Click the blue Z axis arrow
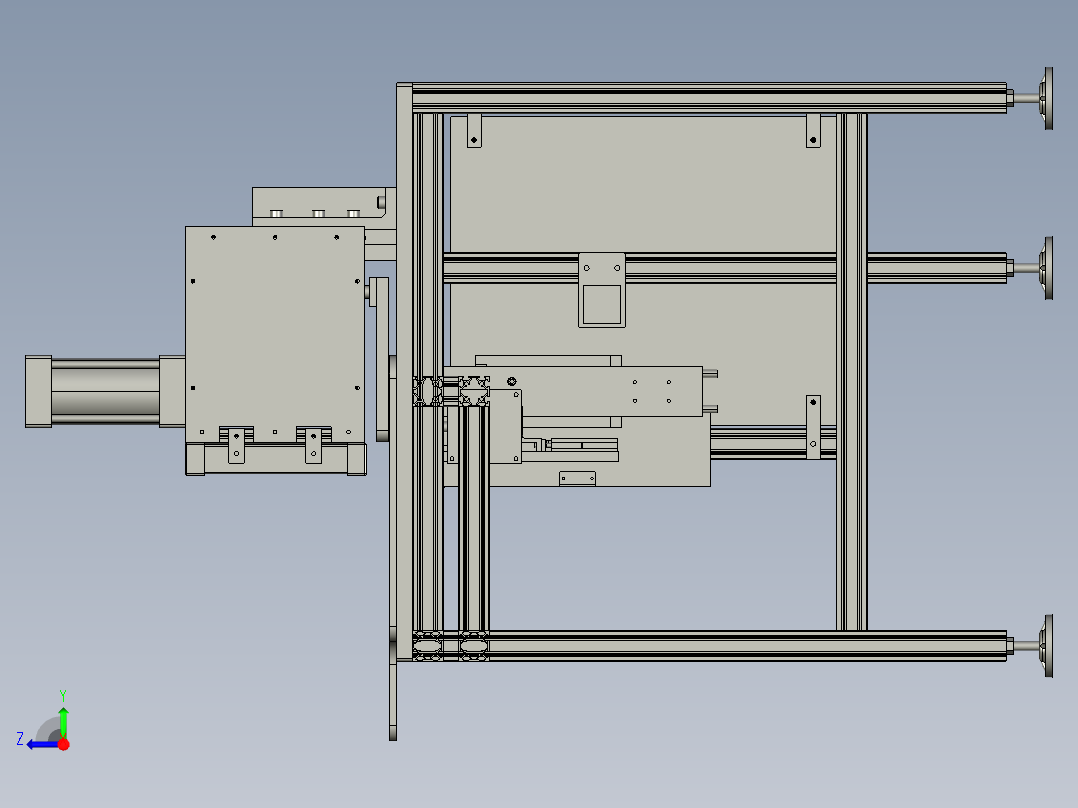Viewport: 1078px width, 808px height. 41,744
